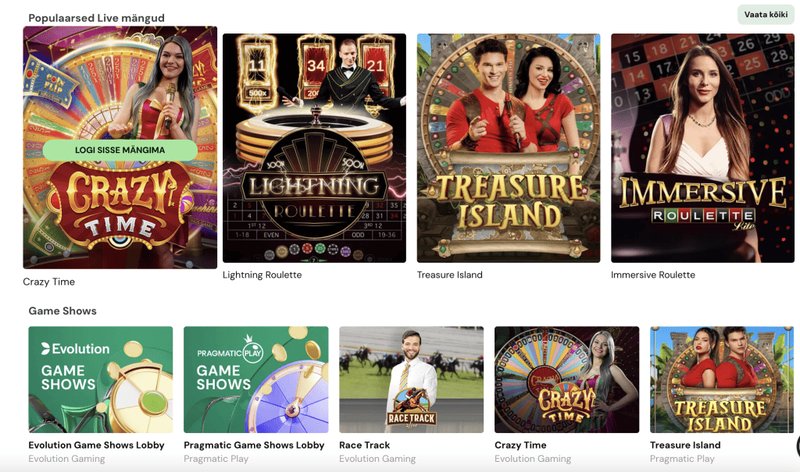The image size is (800, 472).
Task: Open the small Treasure Island thumbnail
Action: pyautogui.click(x=722, y=380)
